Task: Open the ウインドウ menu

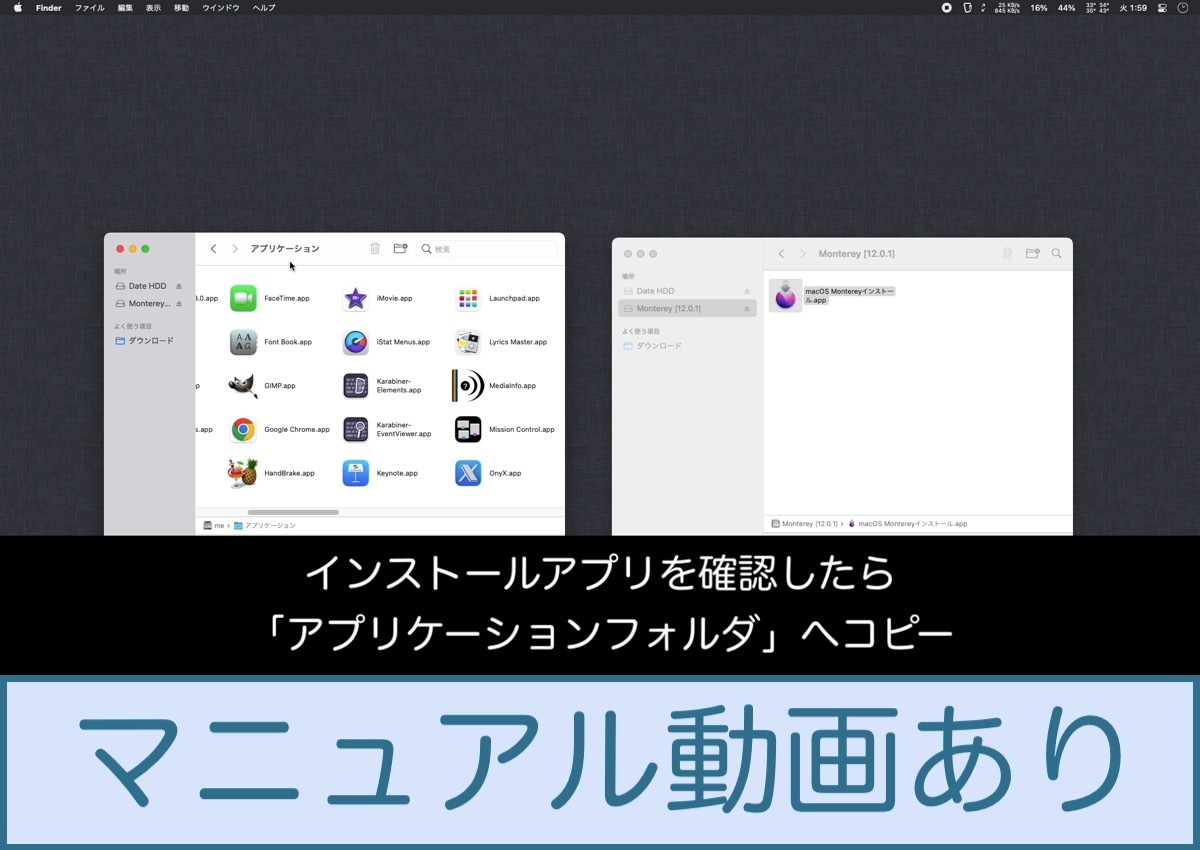Action: pos(221,7)
